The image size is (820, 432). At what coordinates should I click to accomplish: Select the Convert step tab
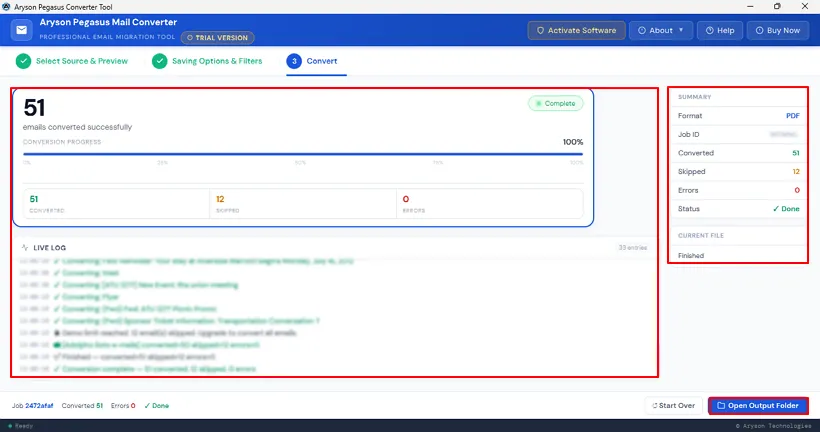[316, 61]
